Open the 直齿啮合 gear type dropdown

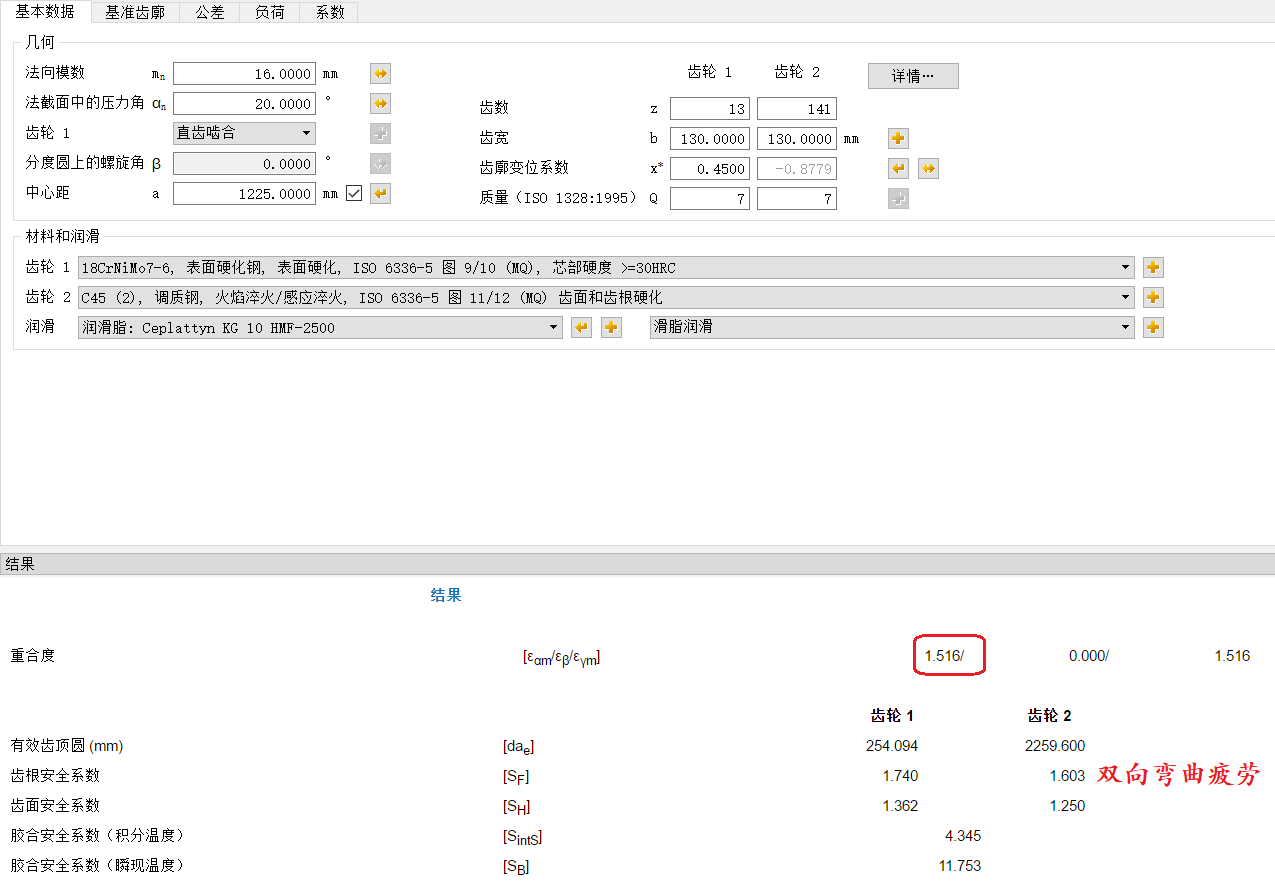pyautogui.click(x=244, y=133)
